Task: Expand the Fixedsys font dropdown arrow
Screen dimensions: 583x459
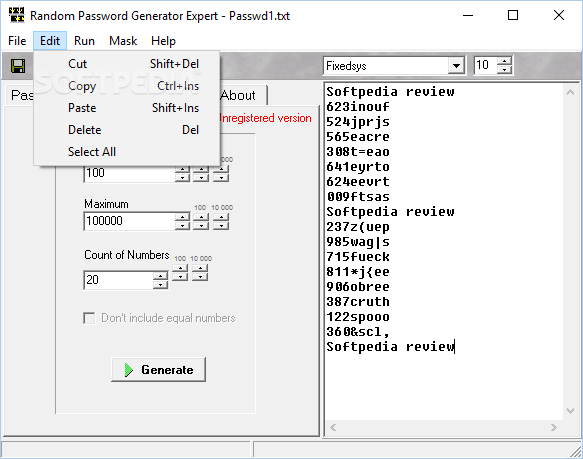Action: 456,66
